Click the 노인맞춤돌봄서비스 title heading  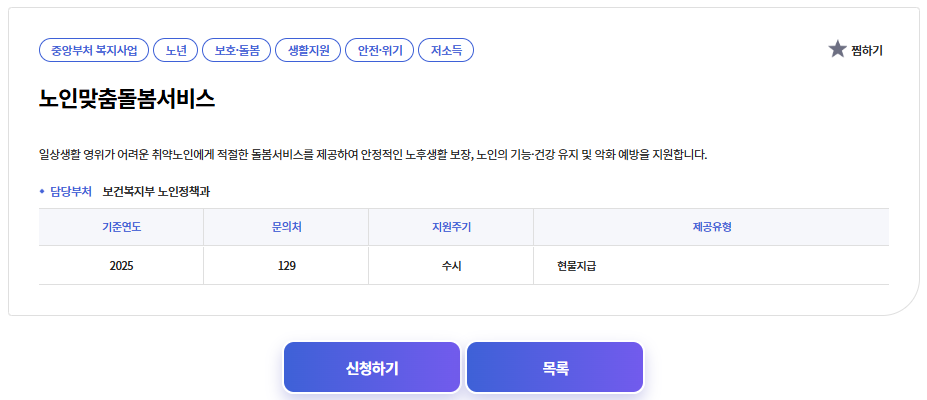coord(127,99)
